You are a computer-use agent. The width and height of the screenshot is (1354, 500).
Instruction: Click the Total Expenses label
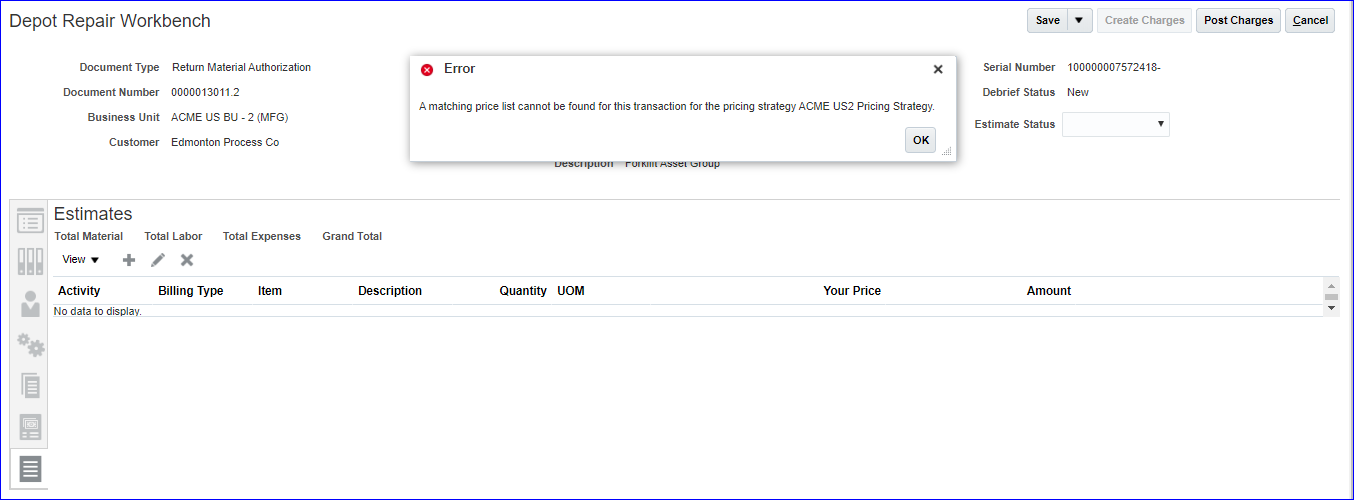pos(262,236)
